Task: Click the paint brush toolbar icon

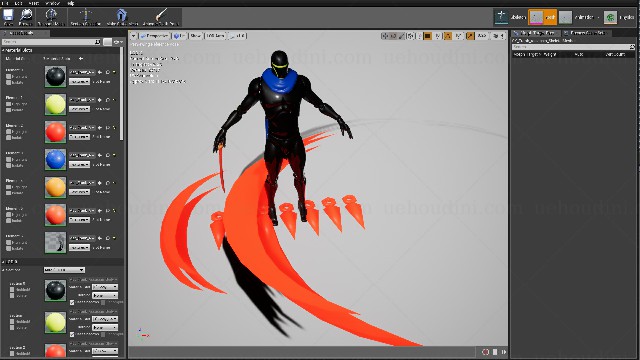Action: (x=161, y=16)
